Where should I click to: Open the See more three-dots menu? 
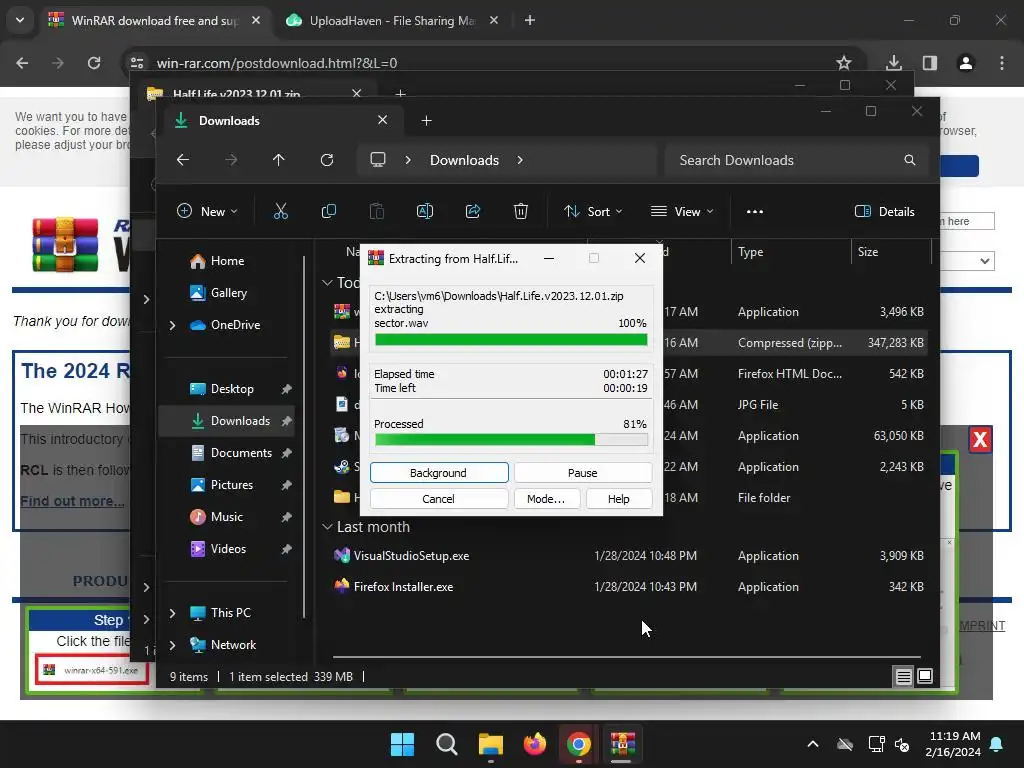[x=755, y=212]
